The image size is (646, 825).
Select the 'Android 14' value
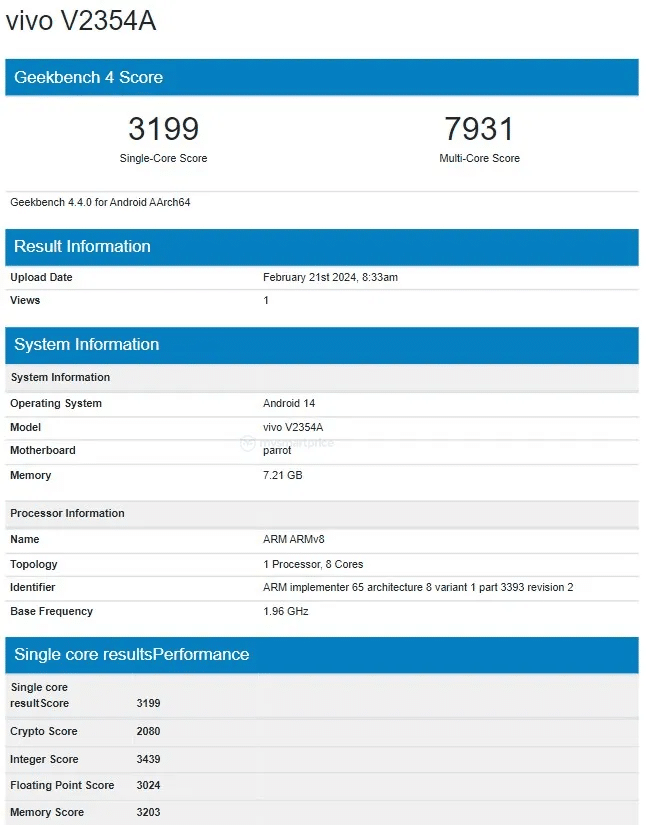pos(289,404)
